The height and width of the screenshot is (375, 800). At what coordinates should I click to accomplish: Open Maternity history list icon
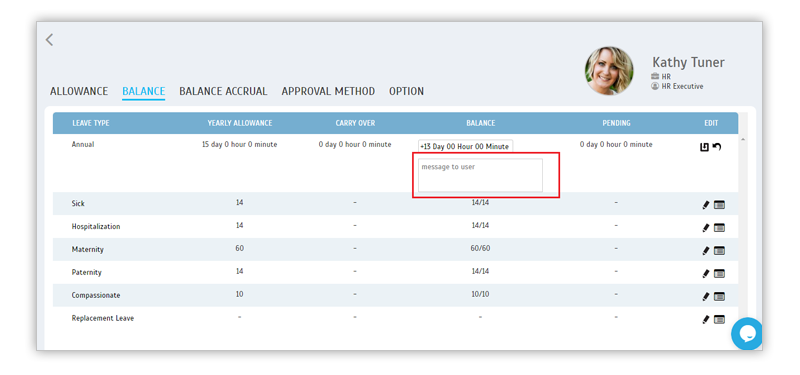click(719, 251)
